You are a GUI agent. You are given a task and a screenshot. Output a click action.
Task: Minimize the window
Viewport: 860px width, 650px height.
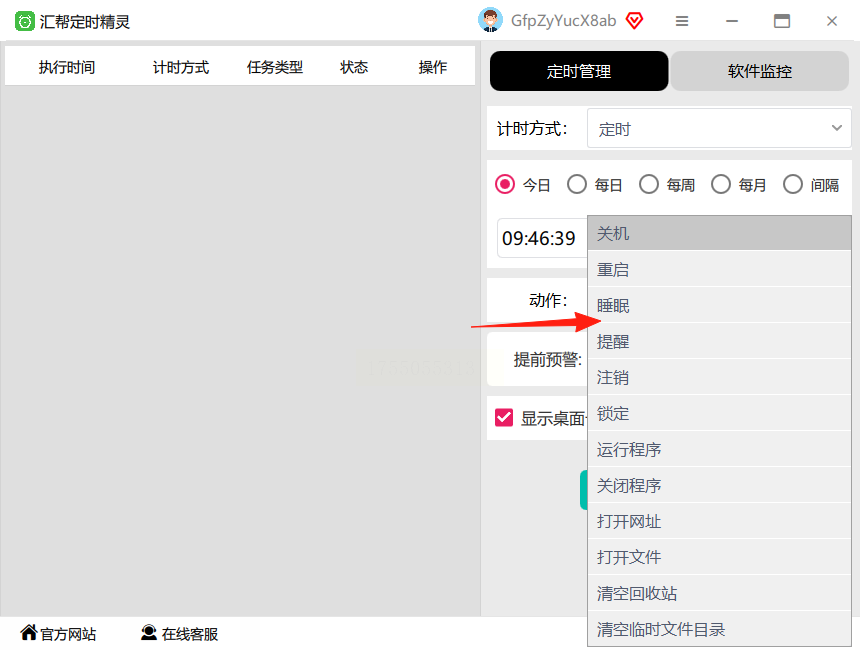point(732,21)
